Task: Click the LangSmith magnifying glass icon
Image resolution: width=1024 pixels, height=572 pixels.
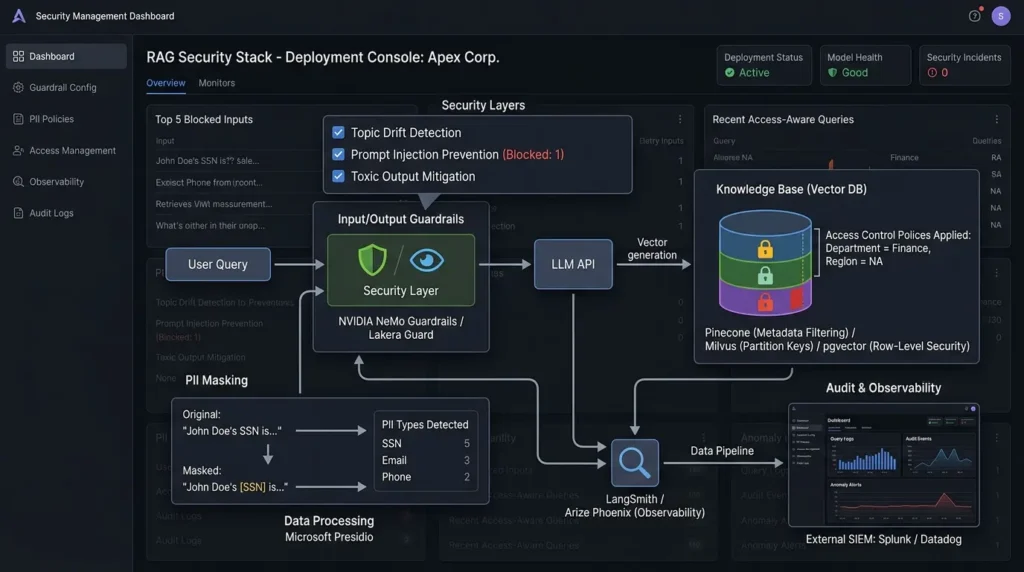Action: point(634,463)
